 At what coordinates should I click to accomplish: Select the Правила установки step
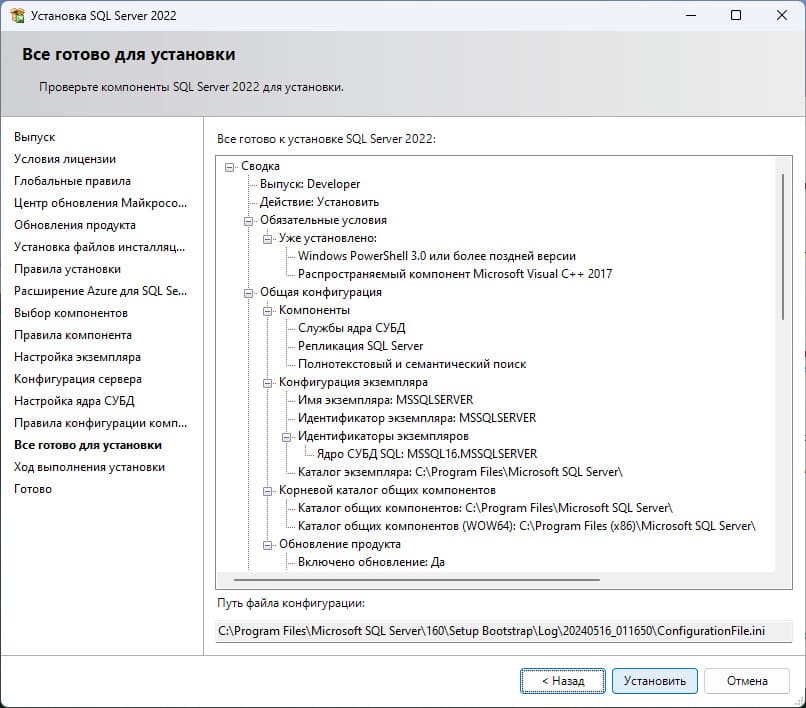pyautogui.click(x=67, y=269)
